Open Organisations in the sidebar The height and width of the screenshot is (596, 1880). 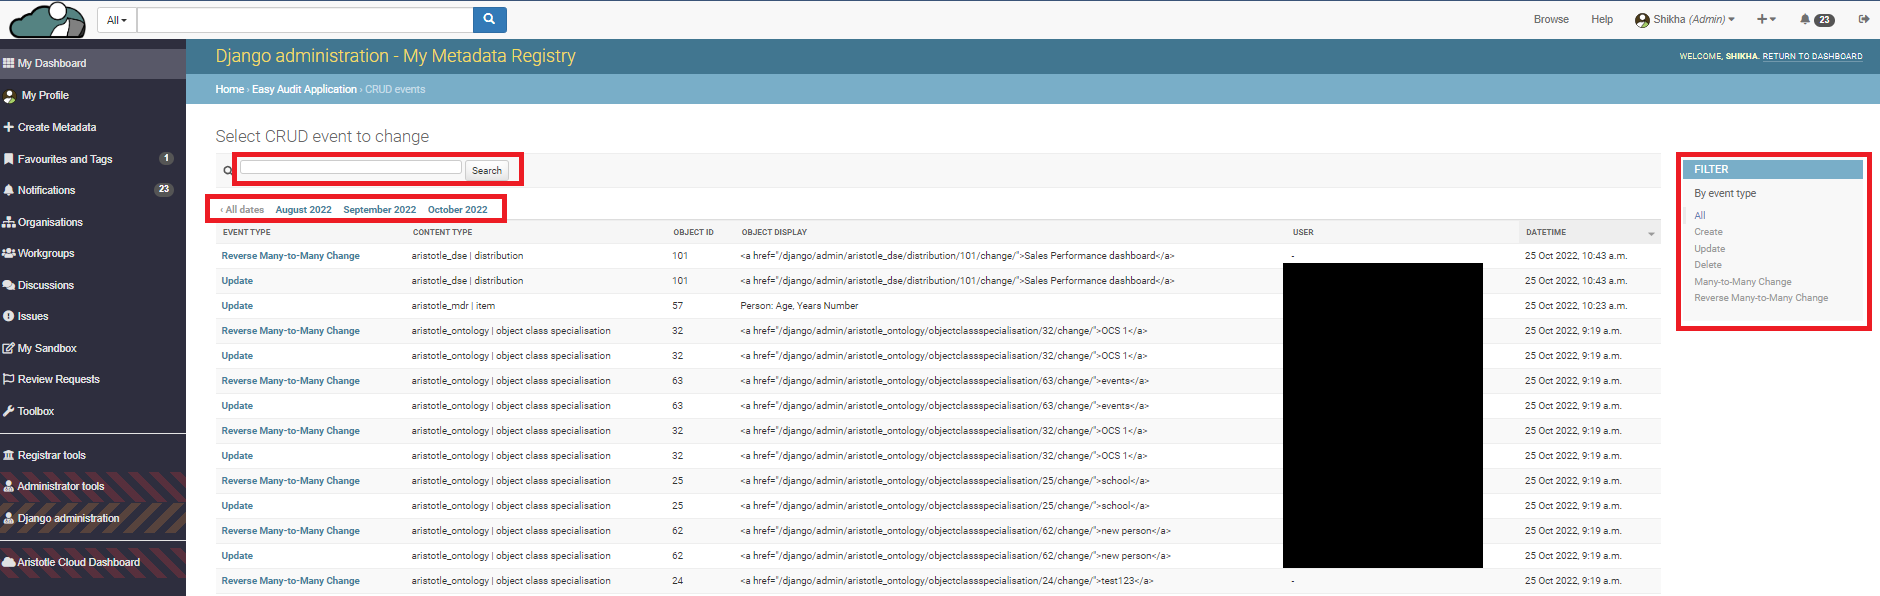49,222
